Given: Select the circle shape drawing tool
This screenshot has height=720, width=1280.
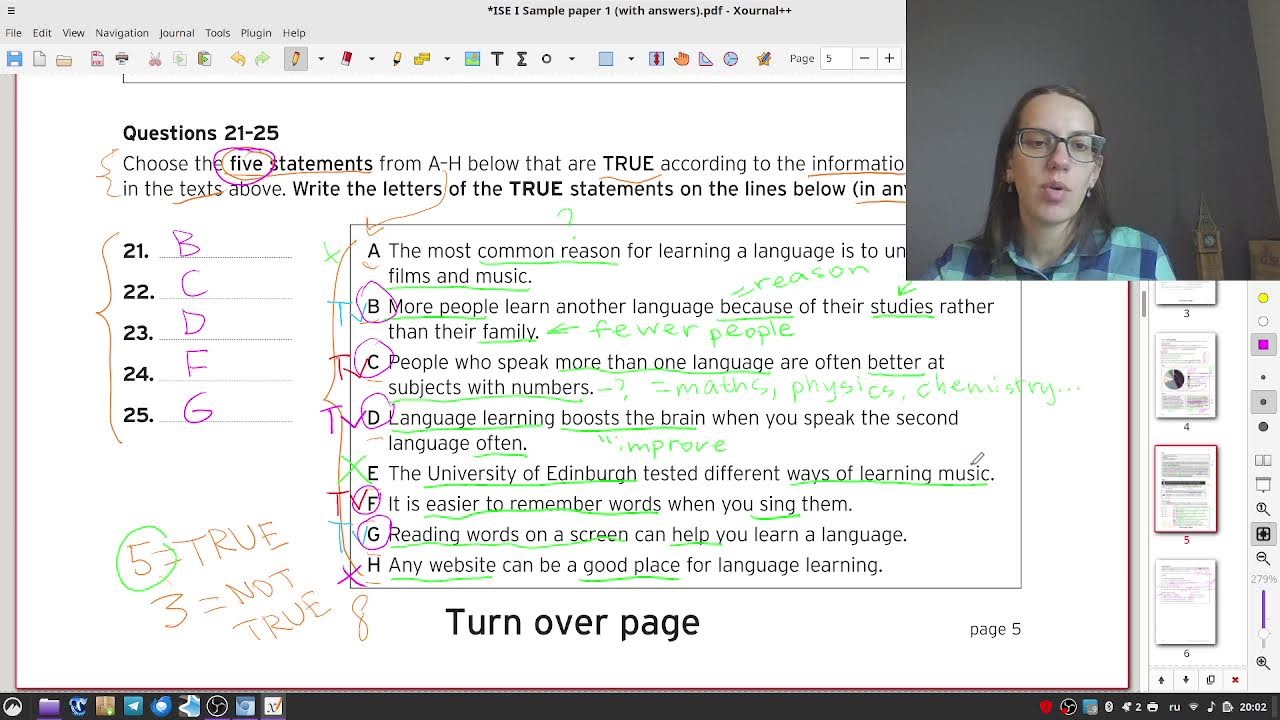Looking at the screenshot, I should (546, 59).
